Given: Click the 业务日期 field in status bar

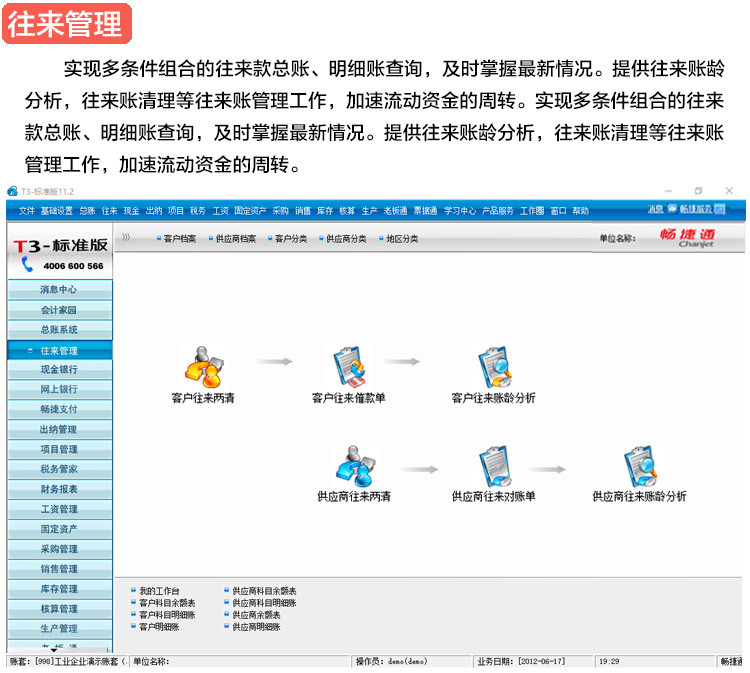Looking at the screenshot, I should pos(533,662).
